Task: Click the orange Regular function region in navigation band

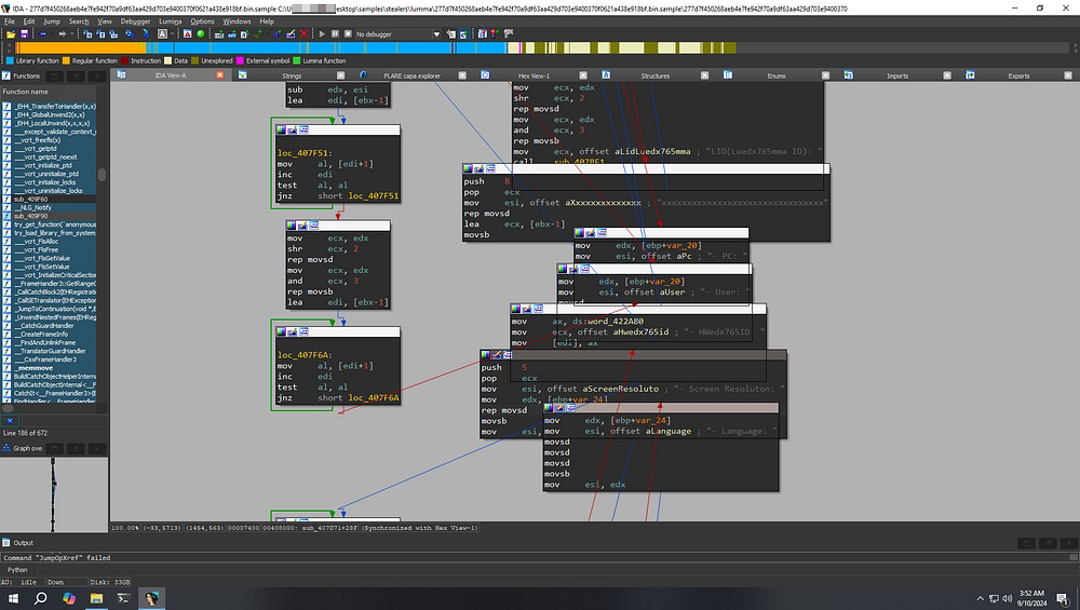Action: point(80,47)
